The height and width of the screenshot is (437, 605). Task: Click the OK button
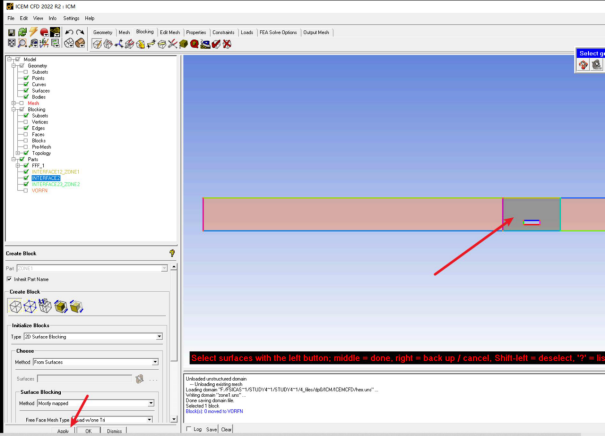(88, 431)
